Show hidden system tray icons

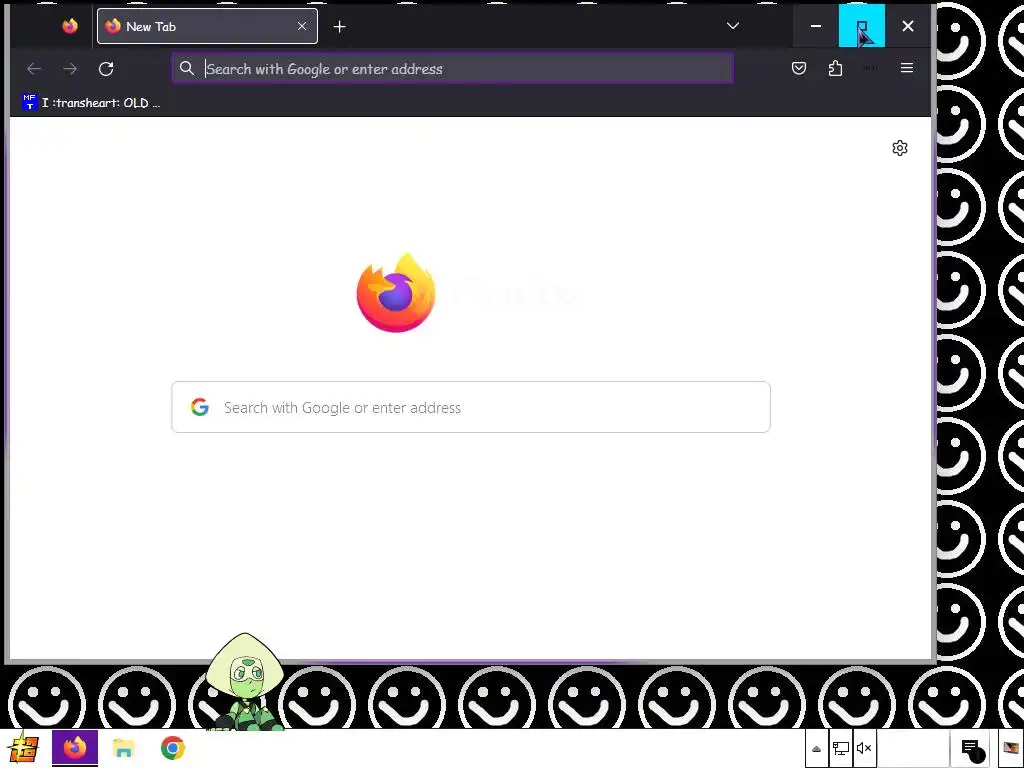click(x=816, y=748)
